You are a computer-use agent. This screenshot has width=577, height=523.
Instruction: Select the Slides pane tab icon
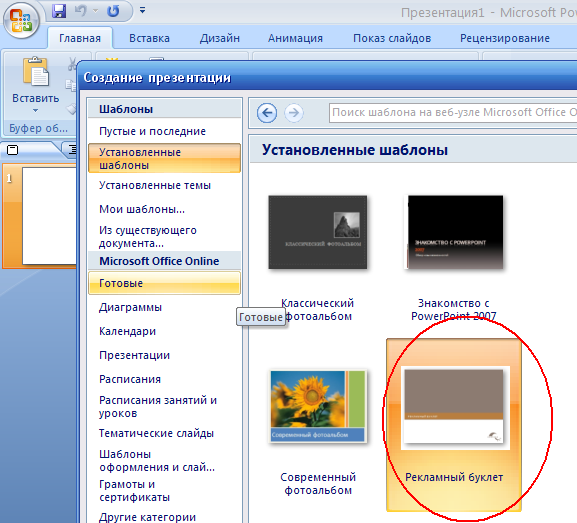tap(13, 150)
